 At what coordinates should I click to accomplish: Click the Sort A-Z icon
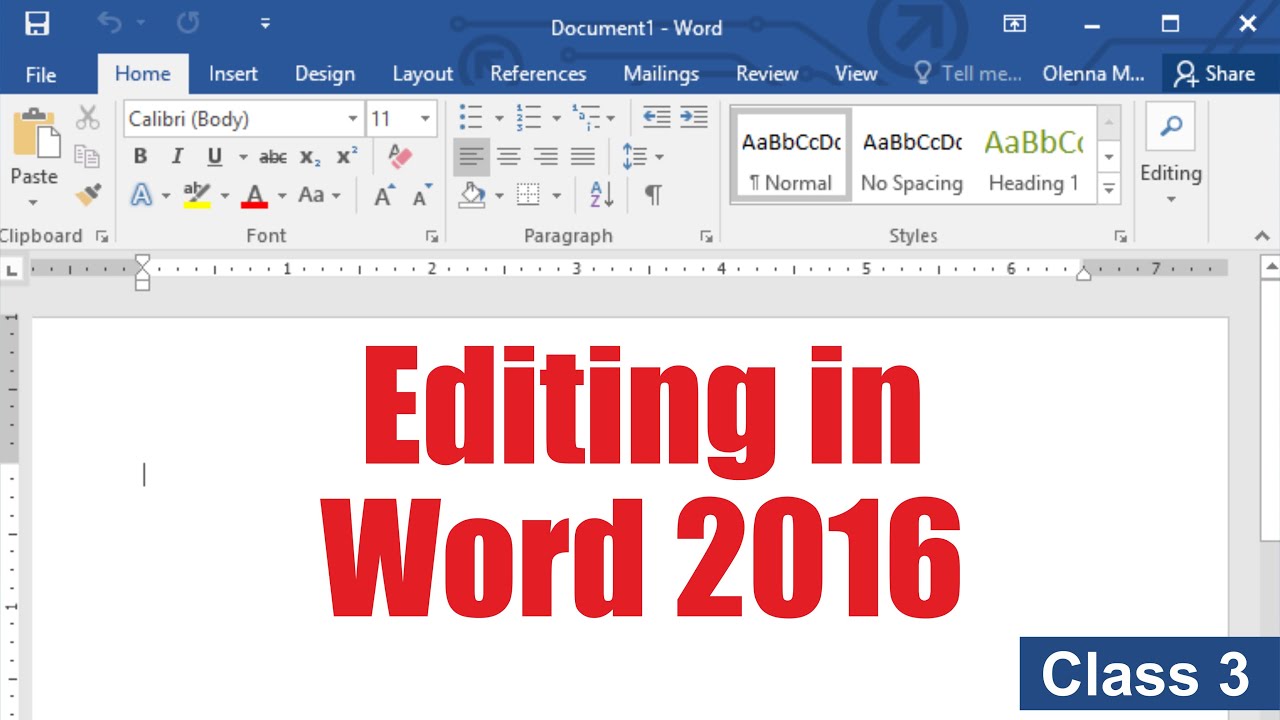tap(601, 195)
